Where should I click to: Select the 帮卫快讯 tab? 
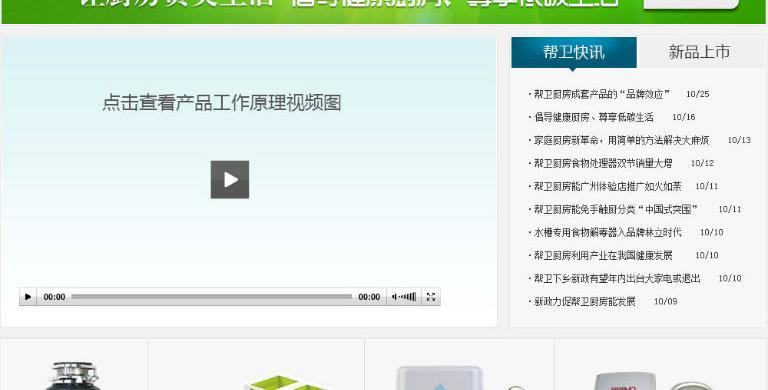coord(574,52)
